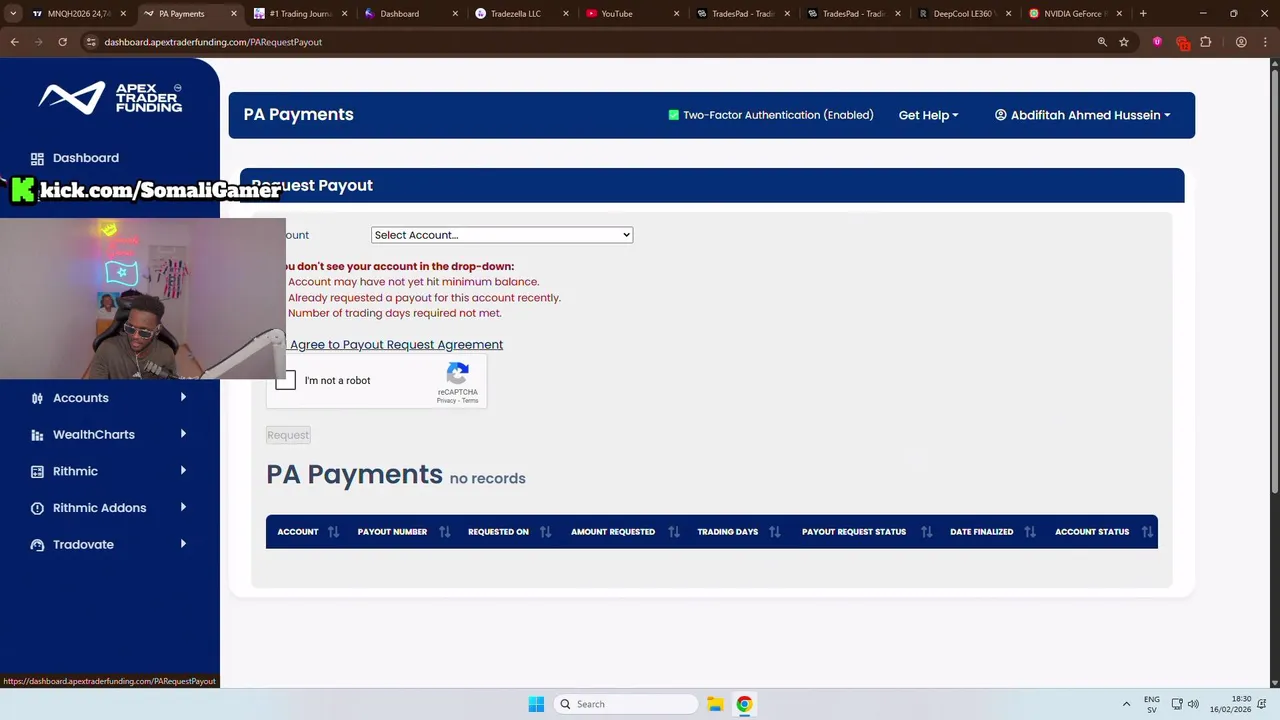Click the Apex Trader Funding logo

(110, 97)
